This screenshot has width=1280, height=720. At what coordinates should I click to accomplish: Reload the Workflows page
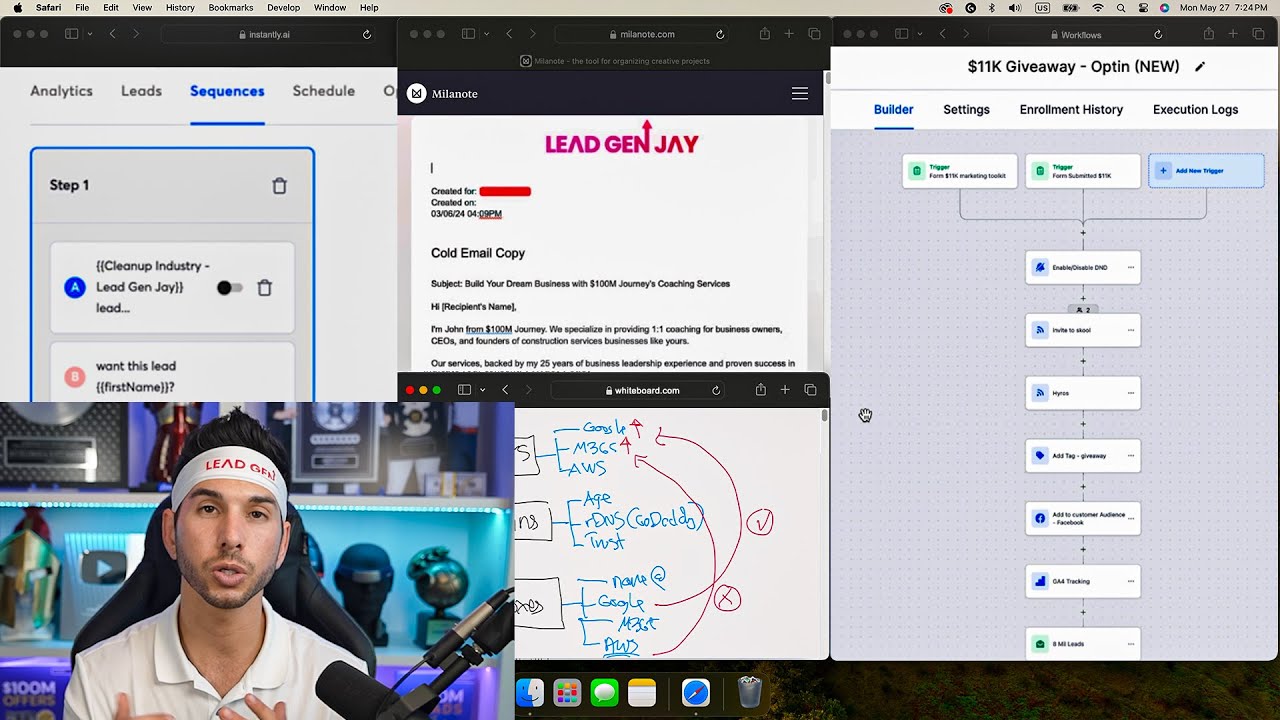(x=1158, y=34)
